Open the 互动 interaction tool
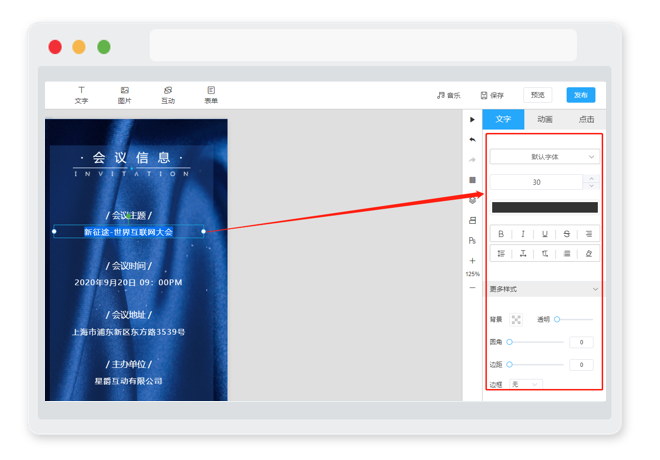660x460 pixels. point(168,95)
